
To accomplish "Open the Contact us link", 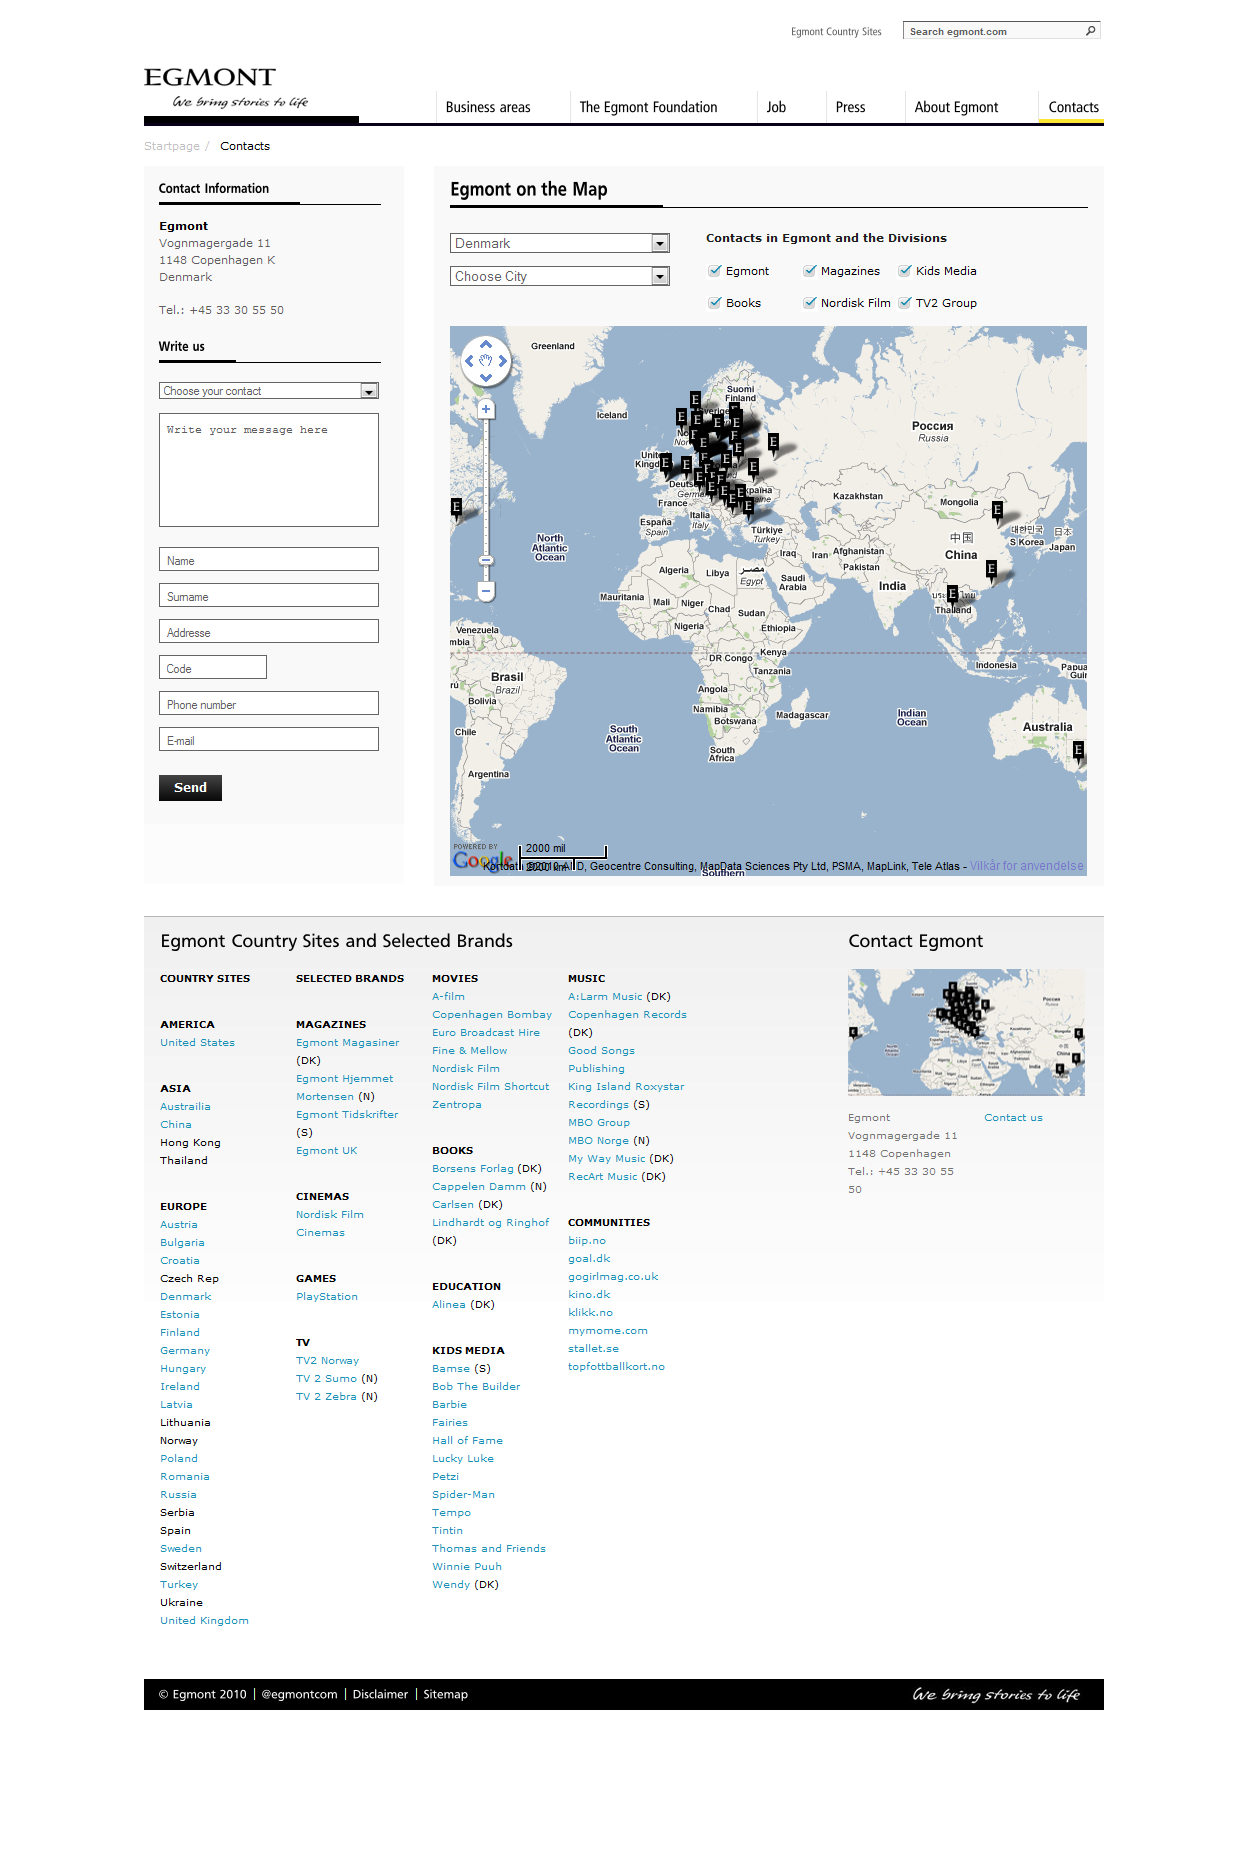I will click(x=1013, y=1118).
